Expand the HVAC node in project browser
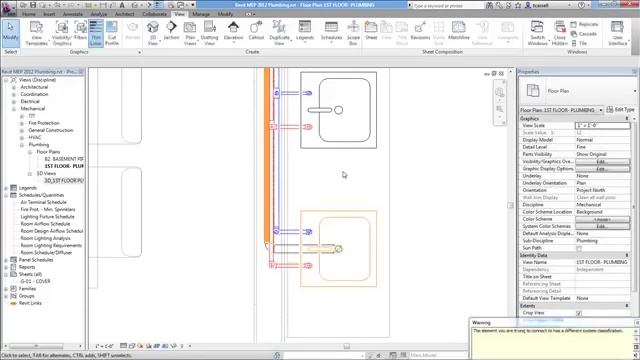 (22, 138)
